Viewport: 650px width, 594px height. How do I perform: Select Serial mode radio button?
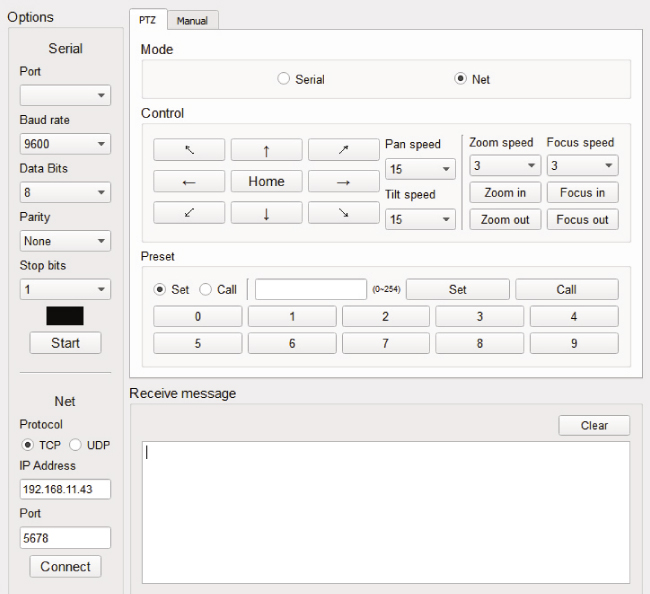pyautogui.click(x=284, y=79)
